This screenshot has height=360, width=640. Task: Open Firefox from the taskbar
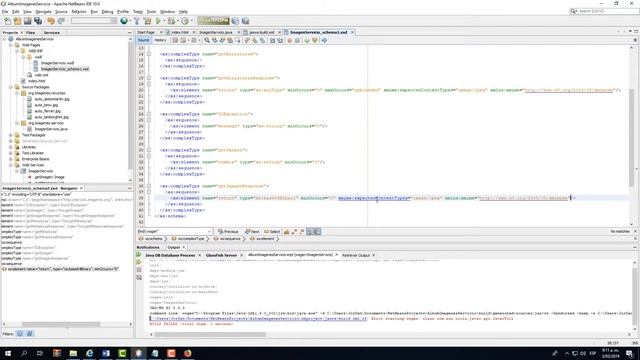pos(187,353)
